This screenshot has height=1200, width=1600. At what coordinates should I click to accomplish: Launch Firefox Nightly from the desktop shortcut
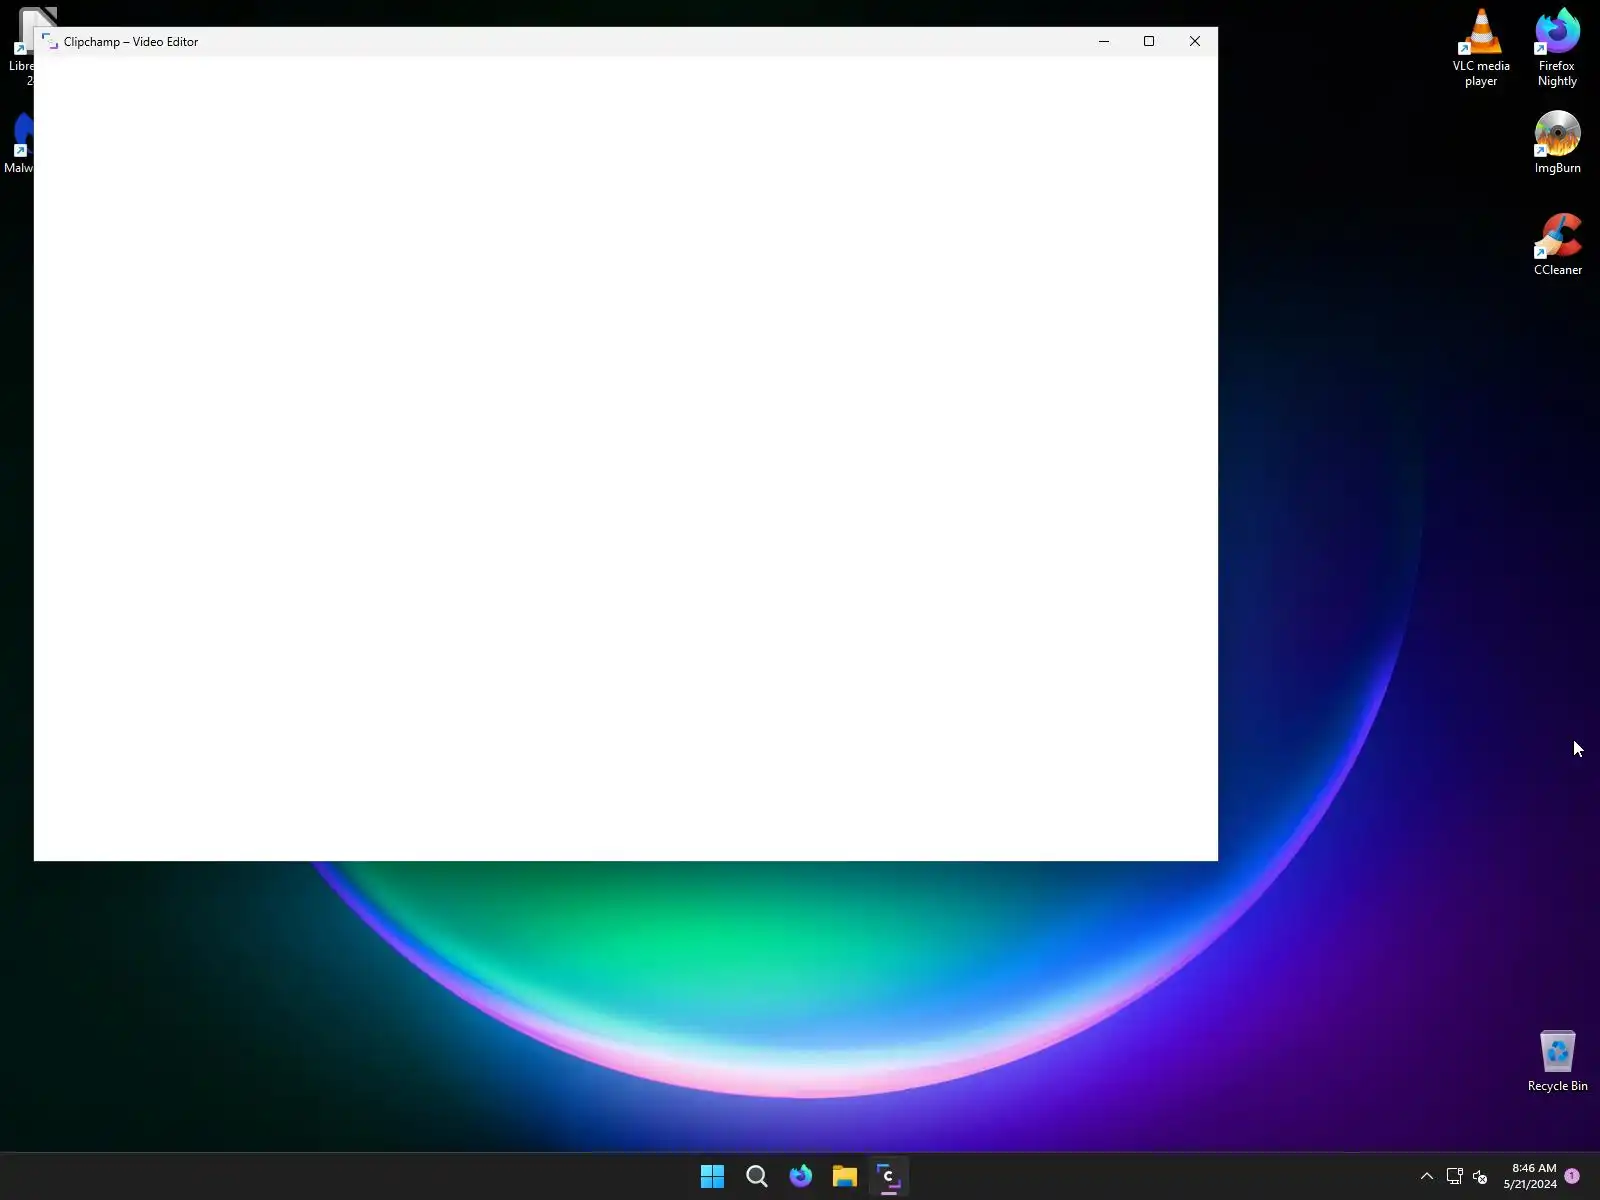pyautogui.click(x=1557, y=47)
